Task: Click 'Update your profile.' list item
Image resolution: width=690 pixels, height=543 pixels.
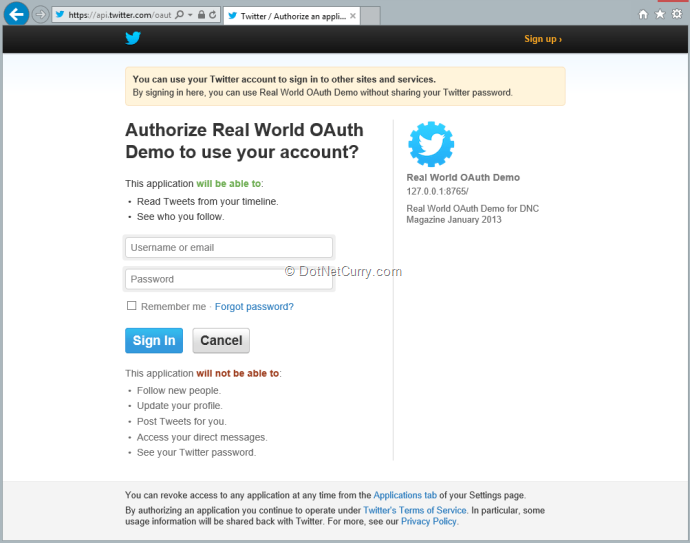Action: point(180,406)
